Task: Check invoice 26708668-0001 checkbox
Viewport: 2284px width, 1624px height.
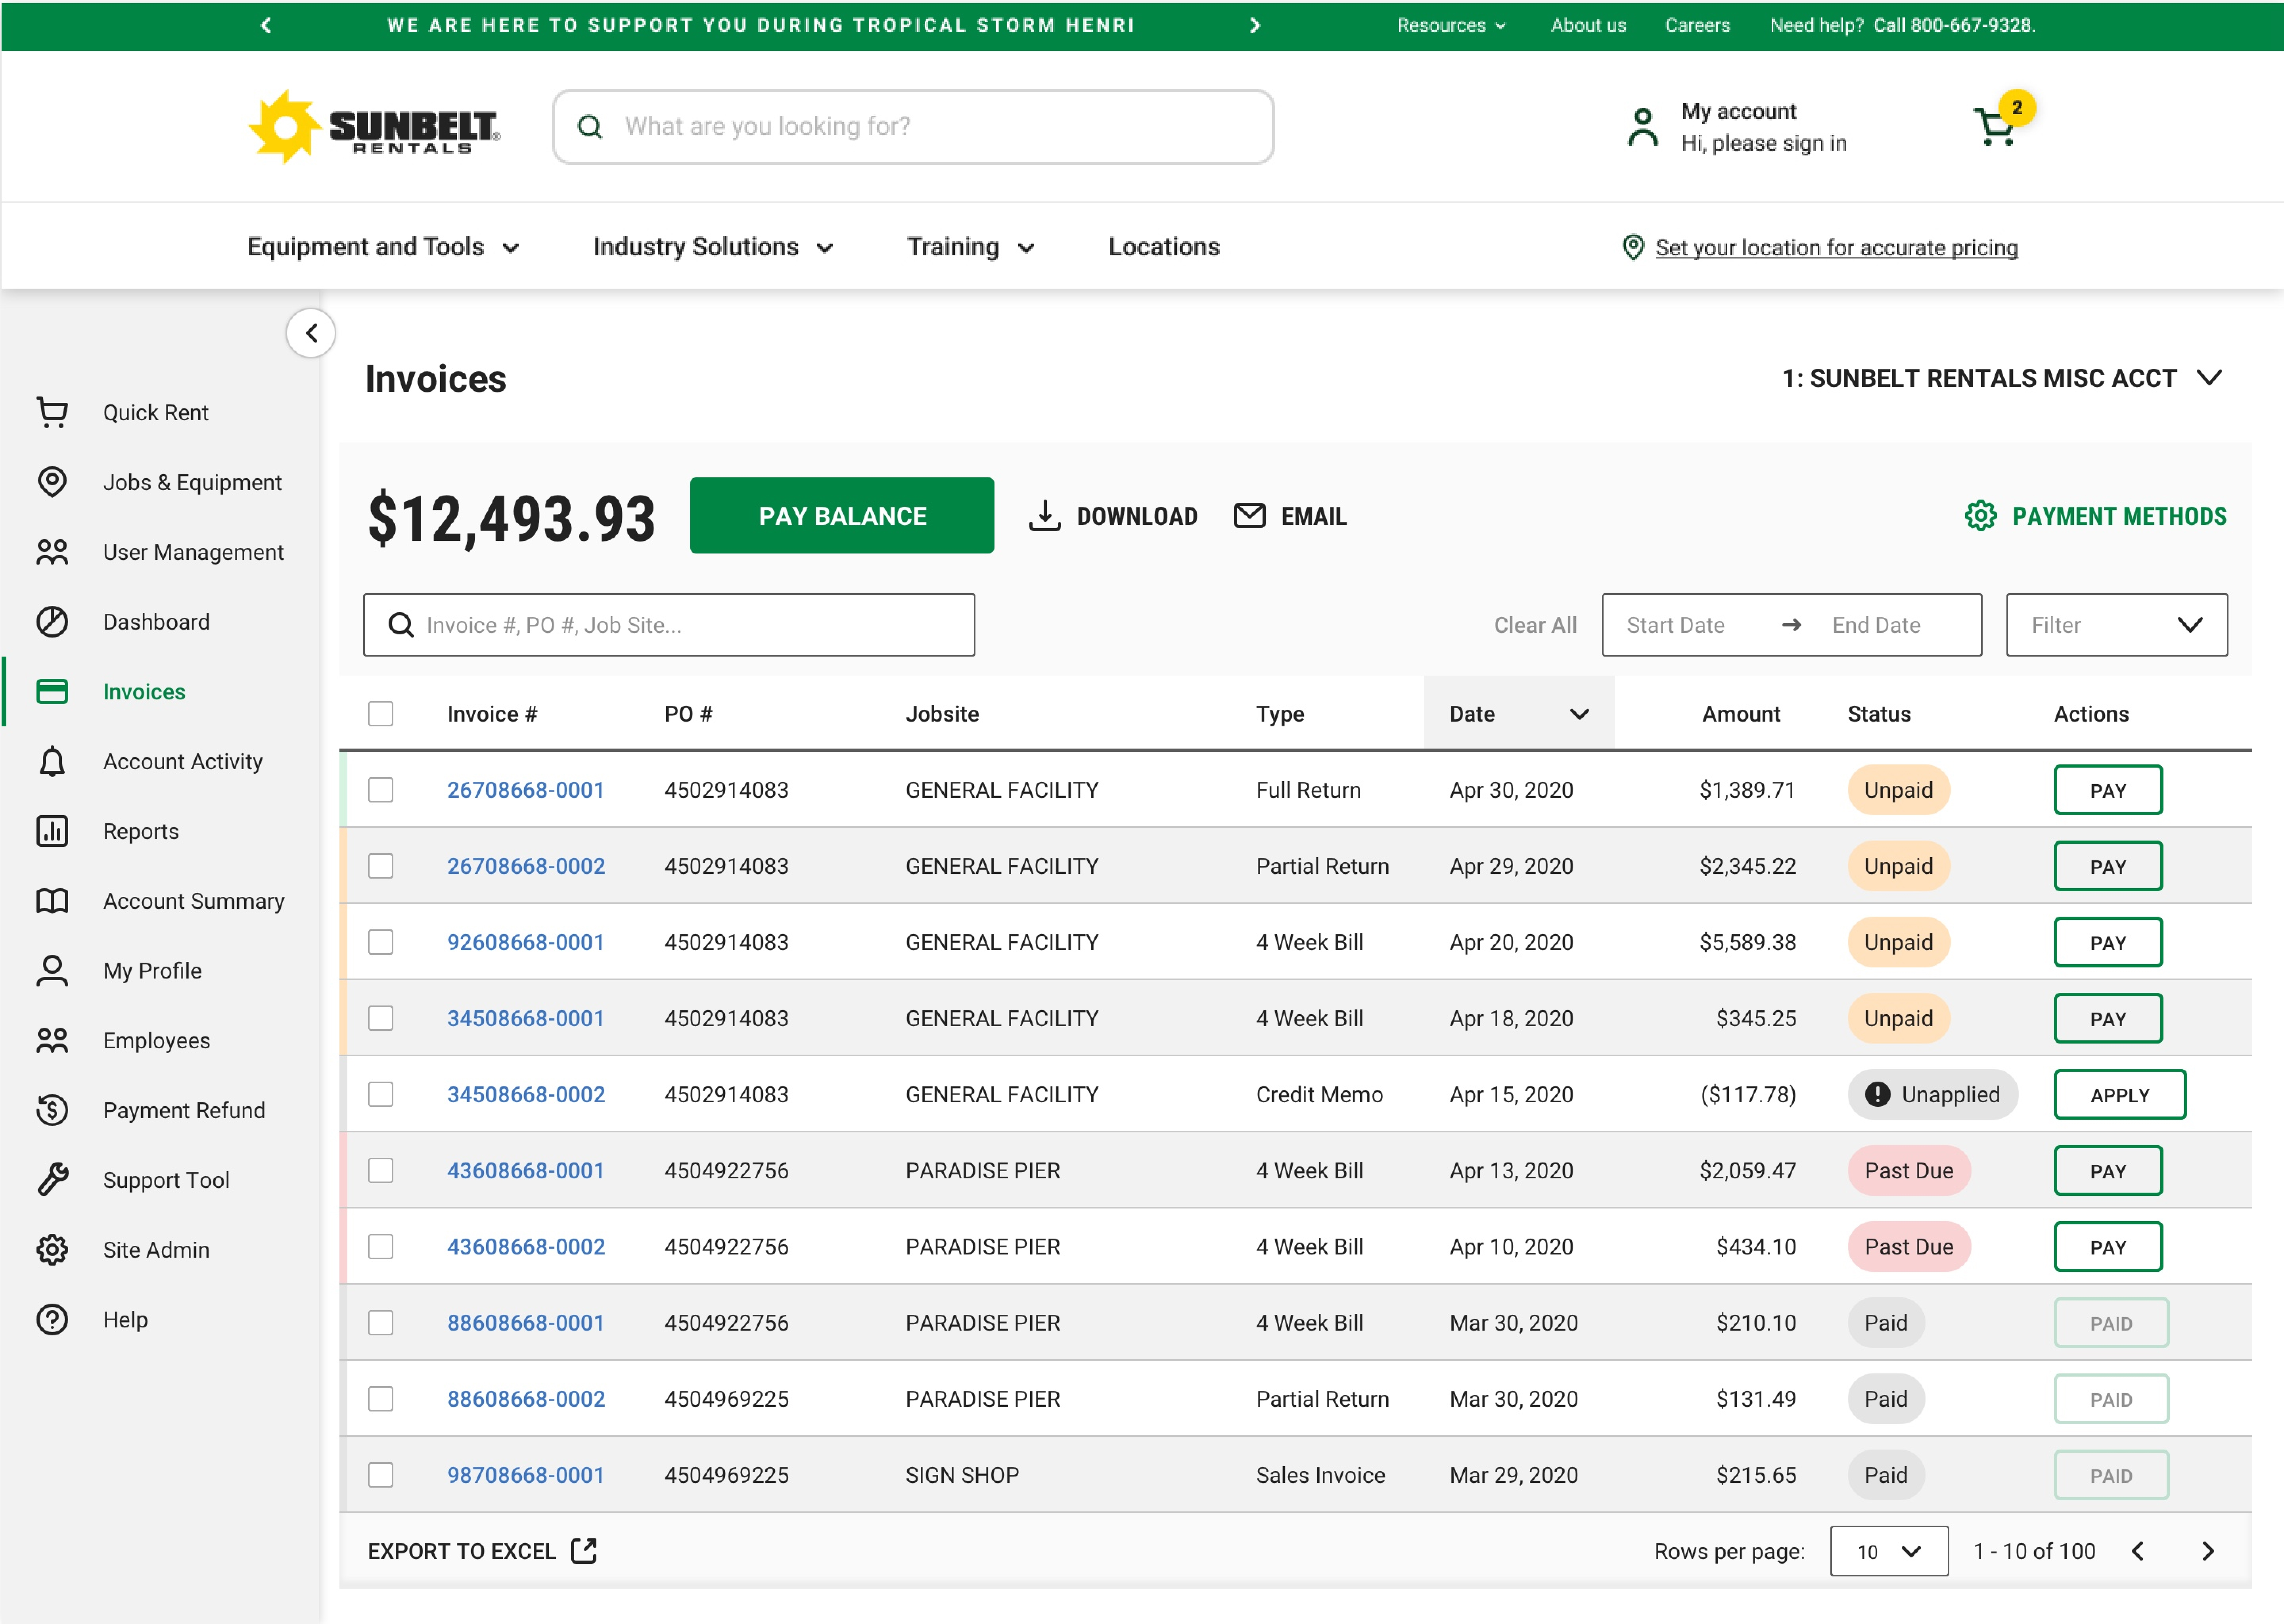Action: 381,790
